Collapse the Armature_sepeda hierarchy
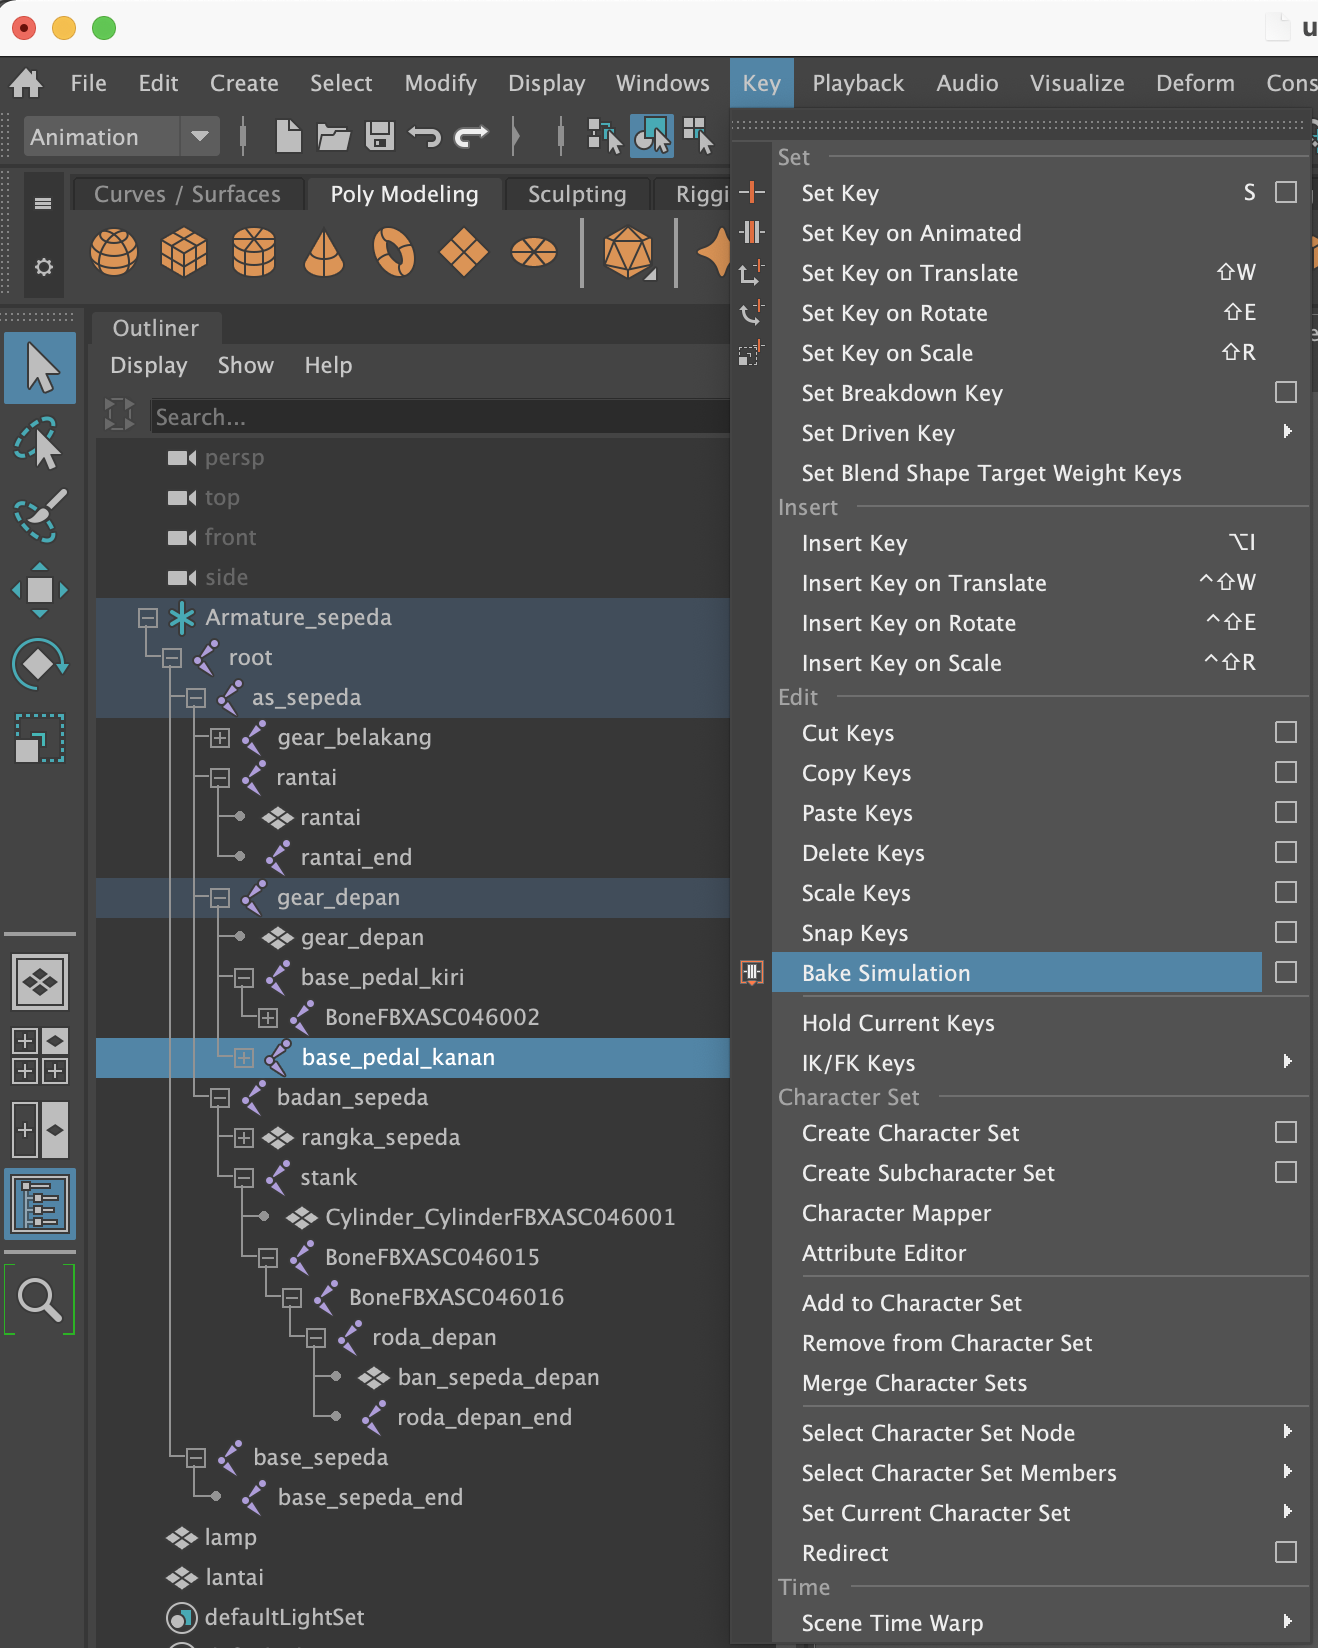The width and height of the screenshot is (1318, 1648). point(148,618)
